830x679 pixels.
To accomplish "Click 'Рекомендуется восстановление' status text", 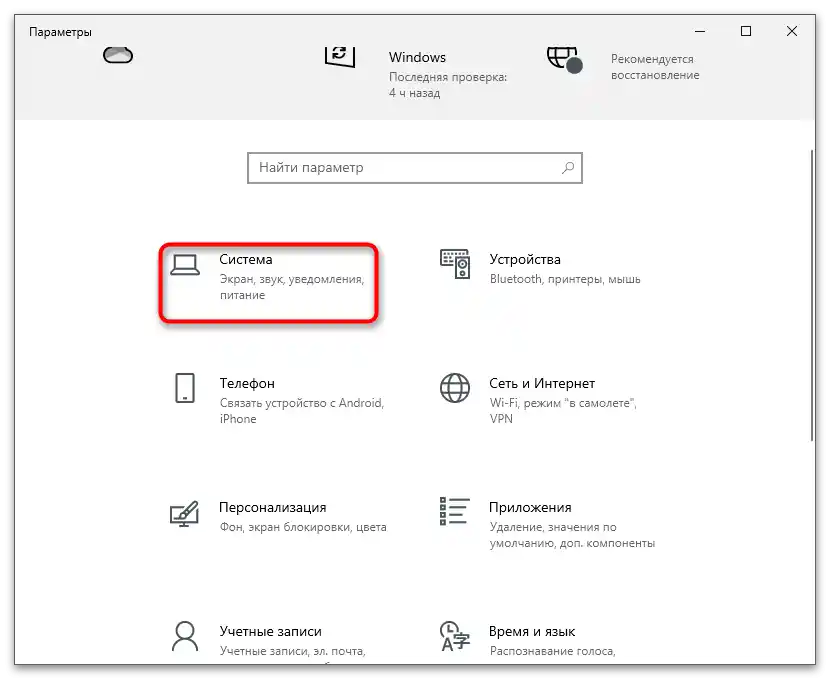I will (655, 67).
